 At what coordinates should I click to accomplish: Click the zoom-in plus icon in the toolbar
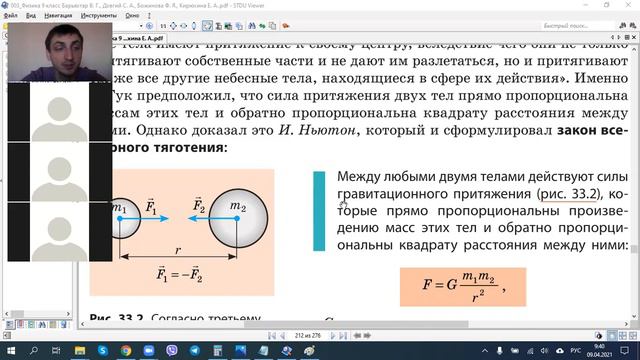pyautogui.click(x=149, y=26)
